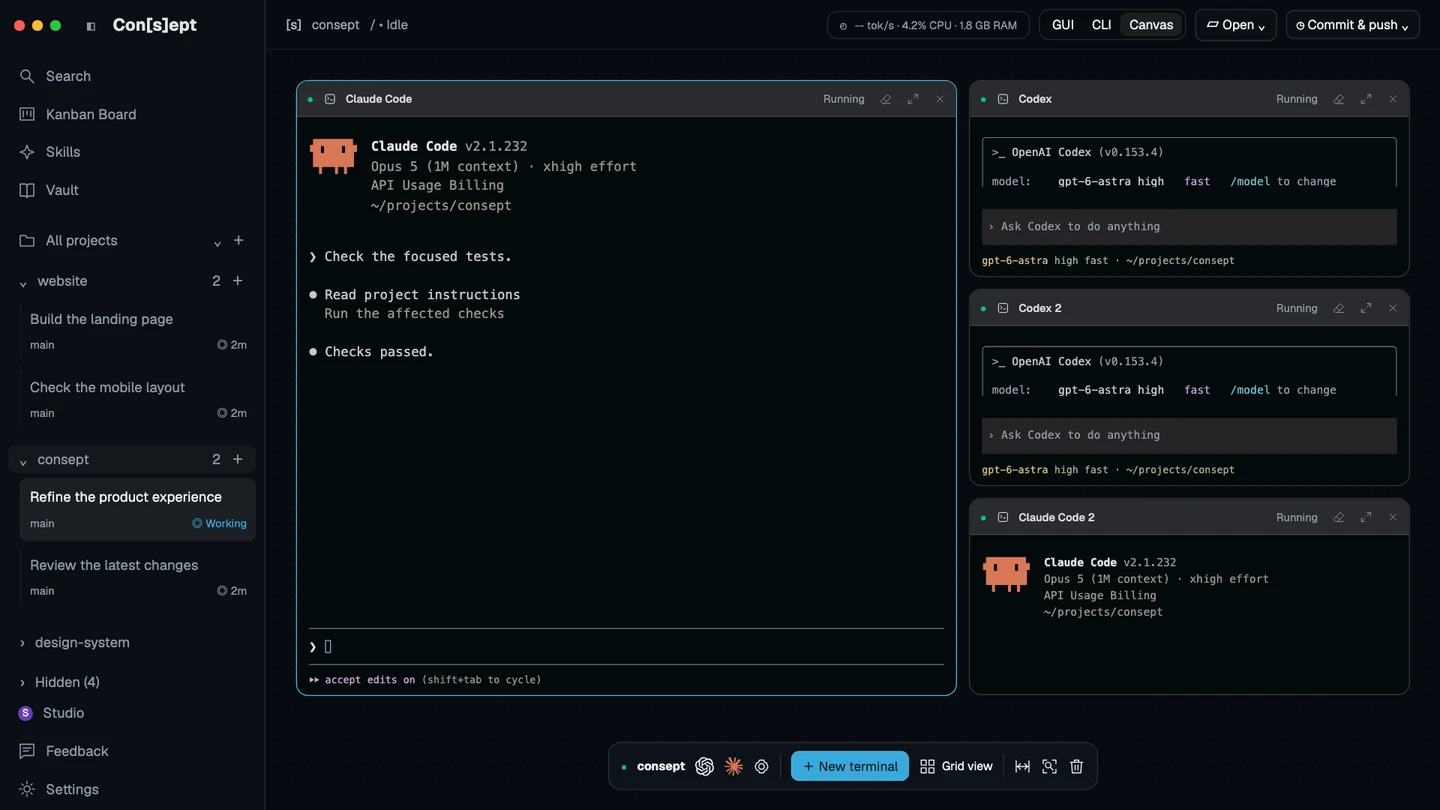Toggle the sidebar panel icon beside Con[s]ept

pos(91,26)
